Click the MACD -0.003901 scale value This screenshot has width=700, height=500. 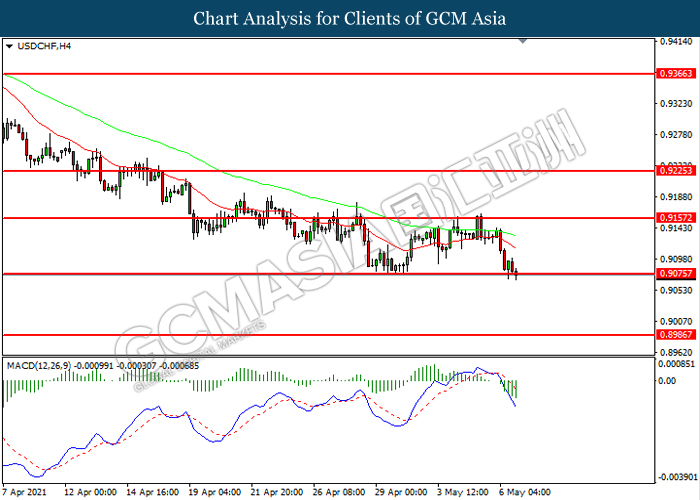pyautogui.click(x=677, y=477)
